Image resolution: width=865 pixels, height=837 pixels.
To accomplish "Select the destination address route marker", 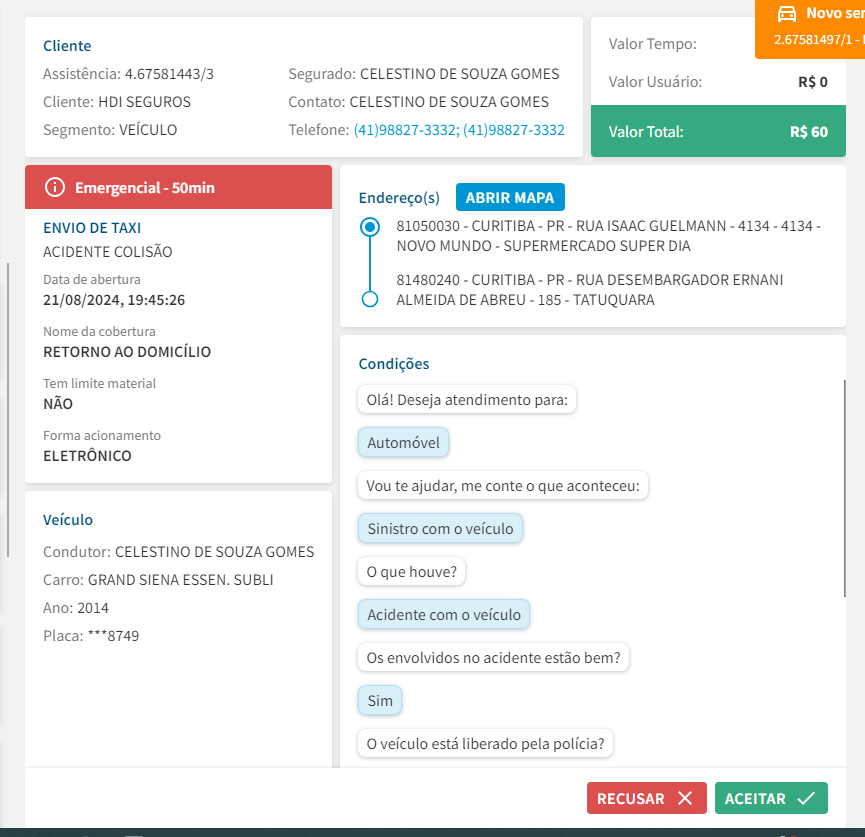I will [370, 299].
